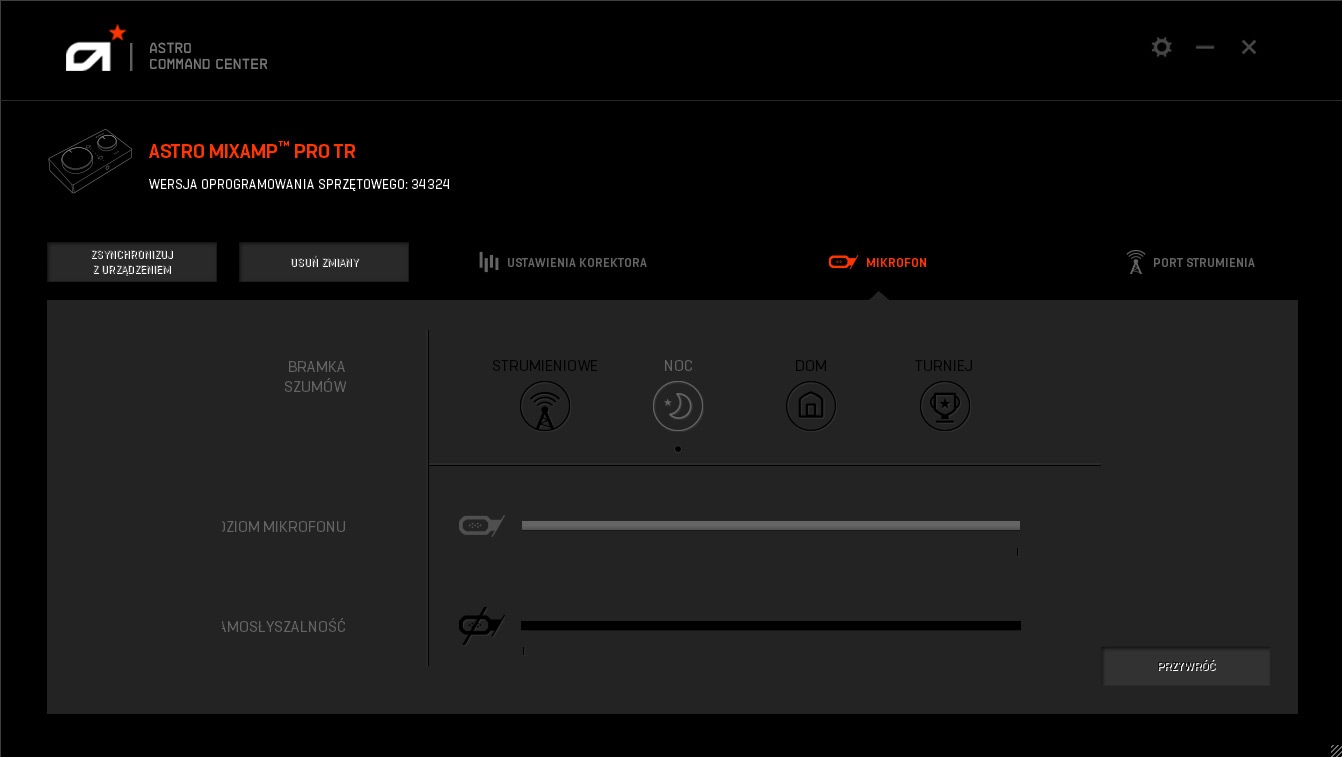1342x757 pixels.
Task: Click the Astro MixAmp device illustration
Action: point(90,161)
